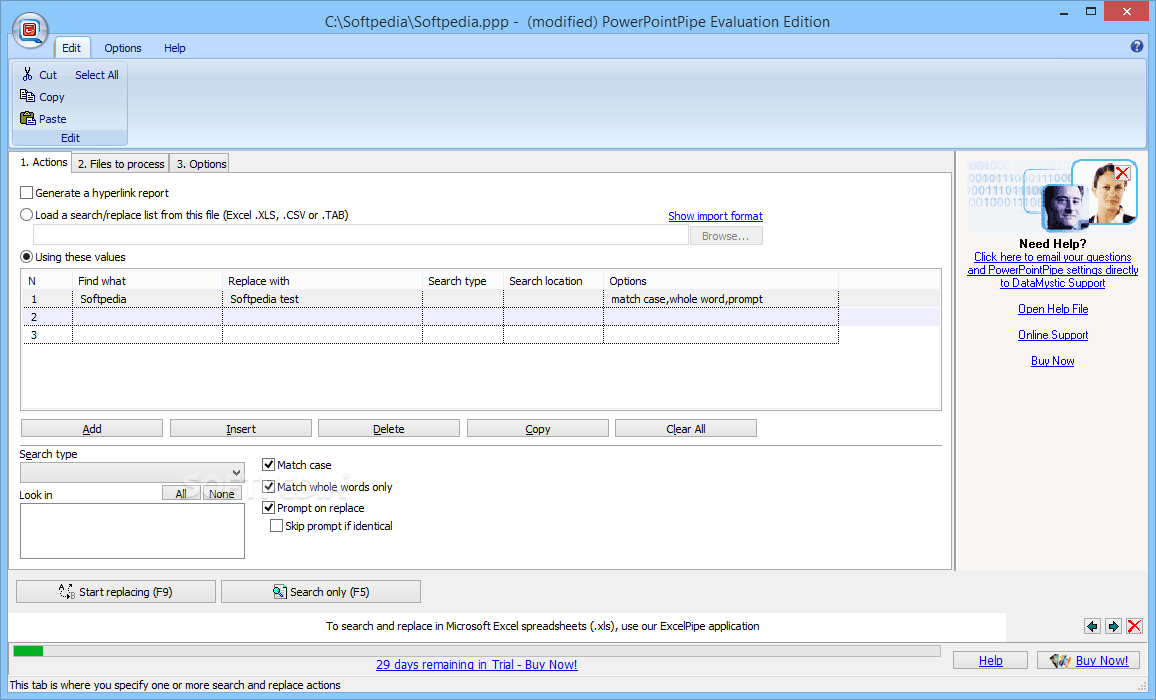Expand the Search type dropdown
Image resolution: width=1156 pixels, height=700 pixels.
coord(236,473)
